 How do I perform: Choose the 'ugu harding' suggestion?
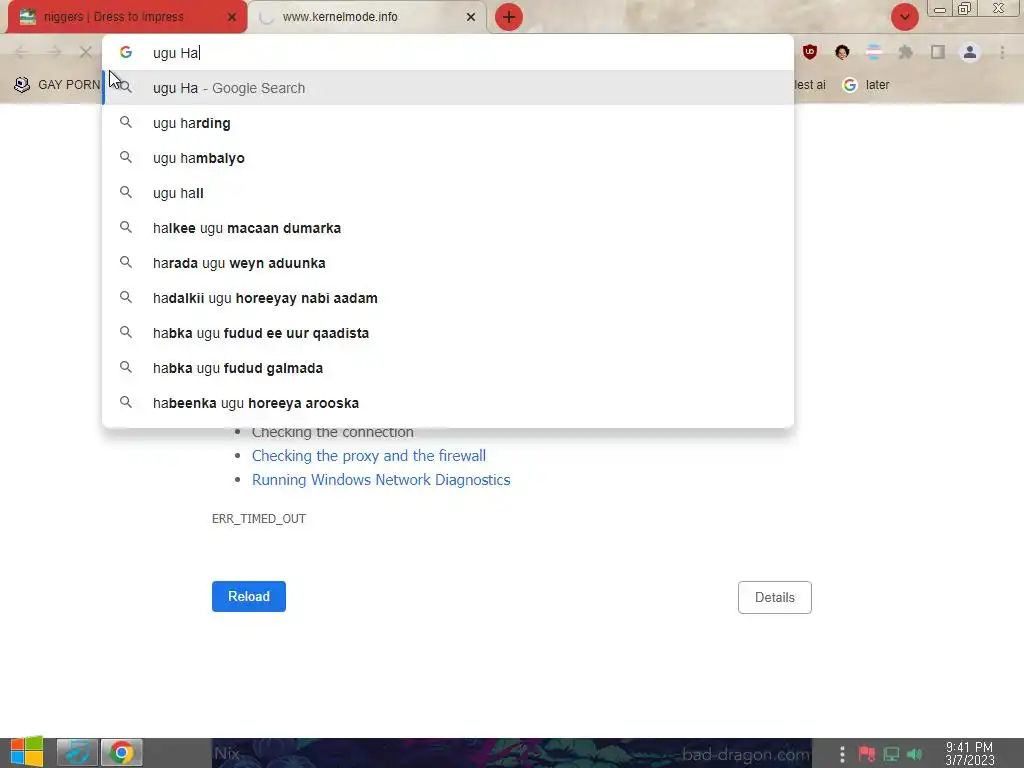(448, 123)
